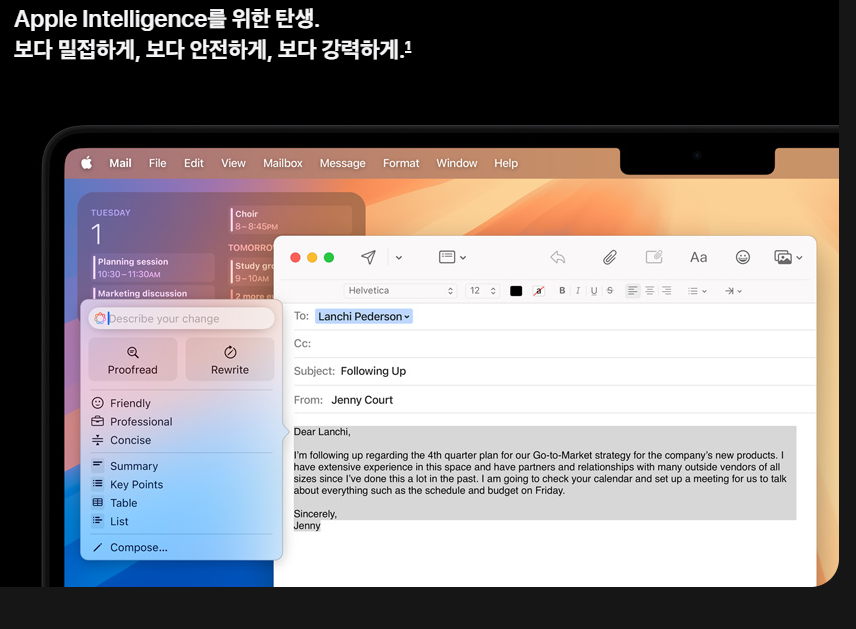Open header fields layout dropdown

click(x=453, y=257)
